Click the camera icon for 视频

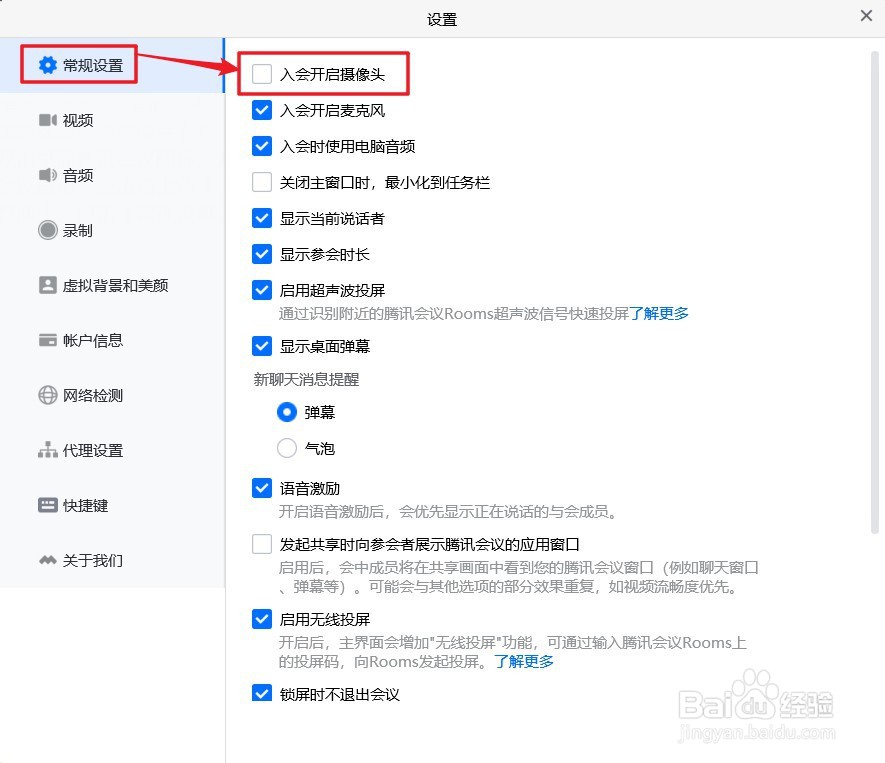point(48,120)
